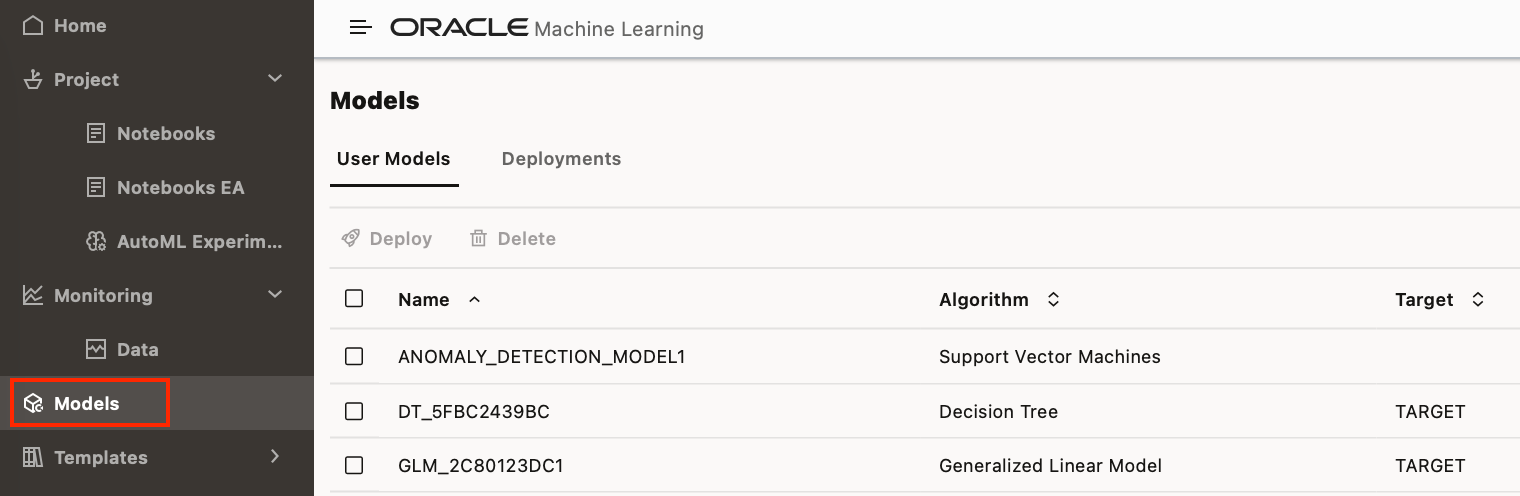Click the hamburger menu icon
Image resolution: width=1520 pixels, height=496 pixels.
coord(360,28)
